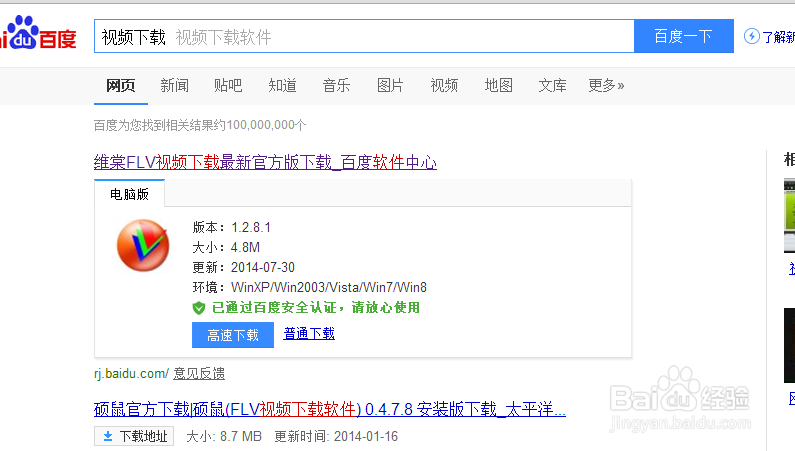Click the 维棠 software round logo icon
Image resolution: width=795 pixels, height=451 pixels.
143,245
